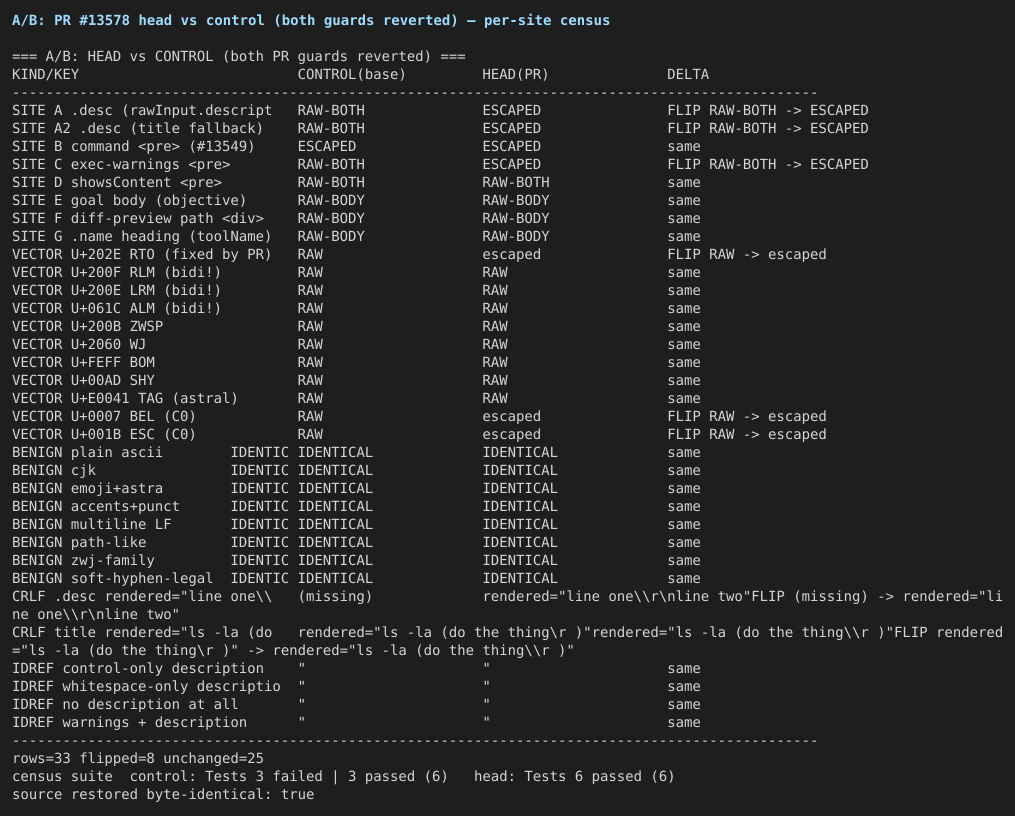Select the 'BENIGN zwj-family' row label

tap(84, 562)
